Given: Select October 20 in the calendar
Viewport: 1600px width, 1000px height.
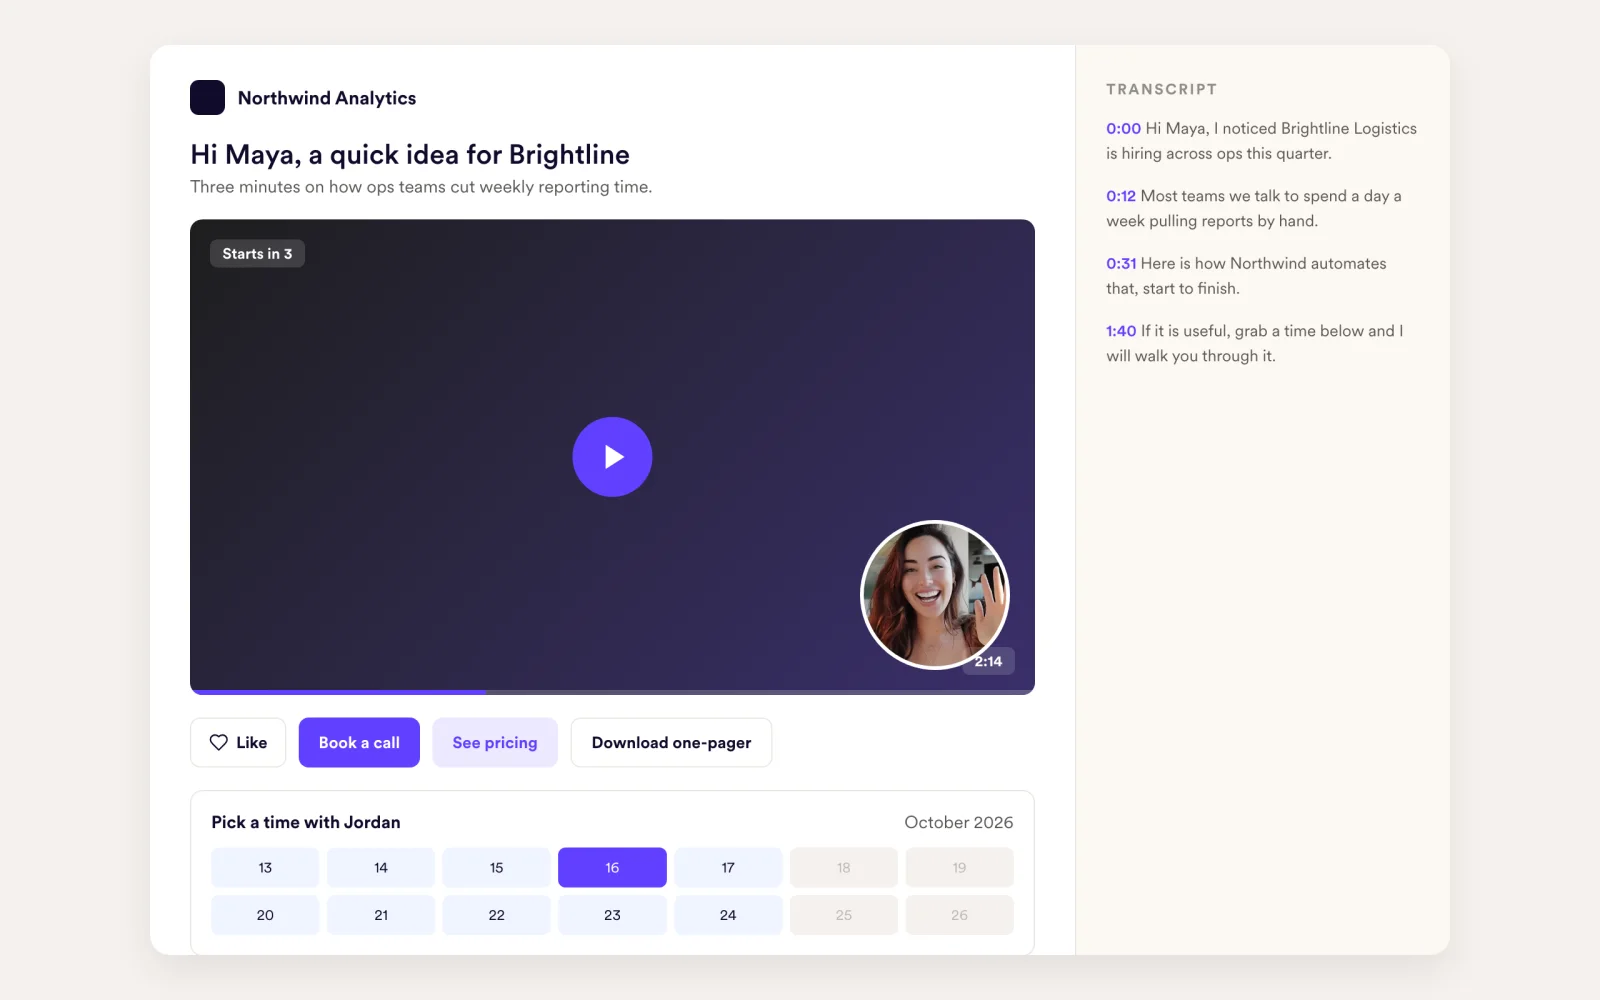Looking at the screenshot, I should pos(265,915).
